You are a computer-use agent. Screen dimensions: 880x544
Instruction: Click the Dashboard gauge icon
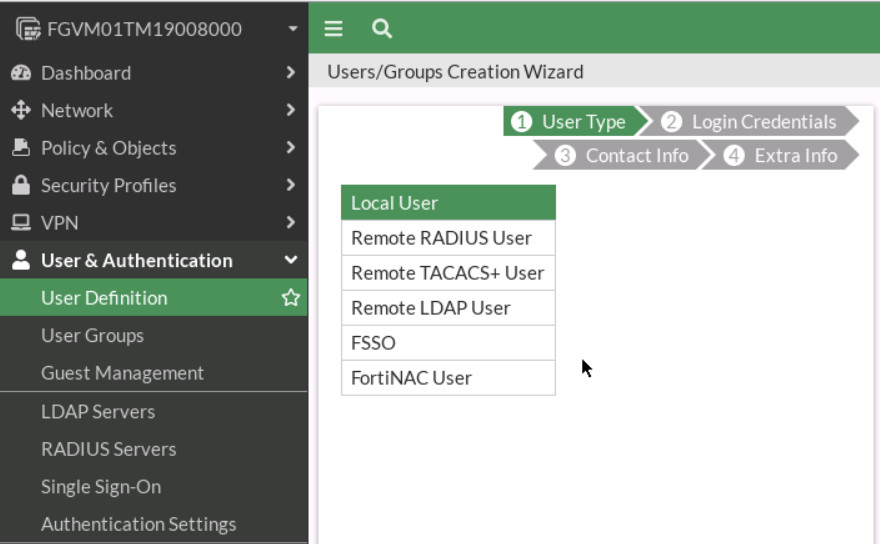pos(20,73)
